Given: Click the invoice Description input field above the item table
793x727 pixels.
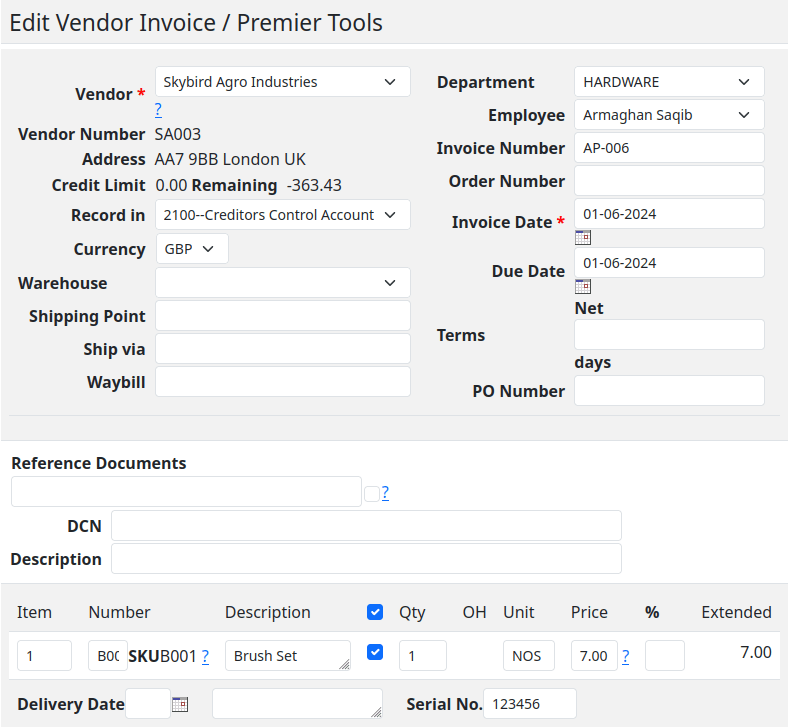Looking at the screenshot, I should [x=366, y=559].
